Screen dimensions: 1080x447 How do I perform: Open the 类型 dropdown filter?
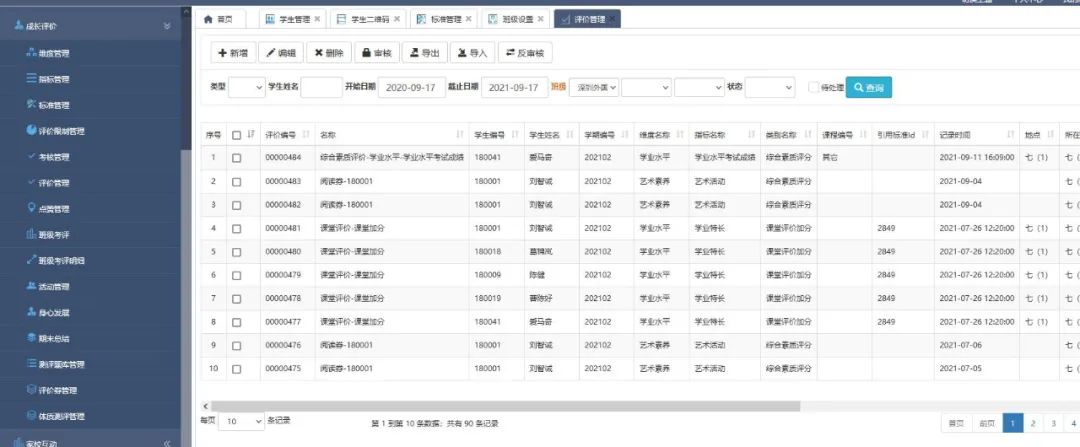[247, 88]
